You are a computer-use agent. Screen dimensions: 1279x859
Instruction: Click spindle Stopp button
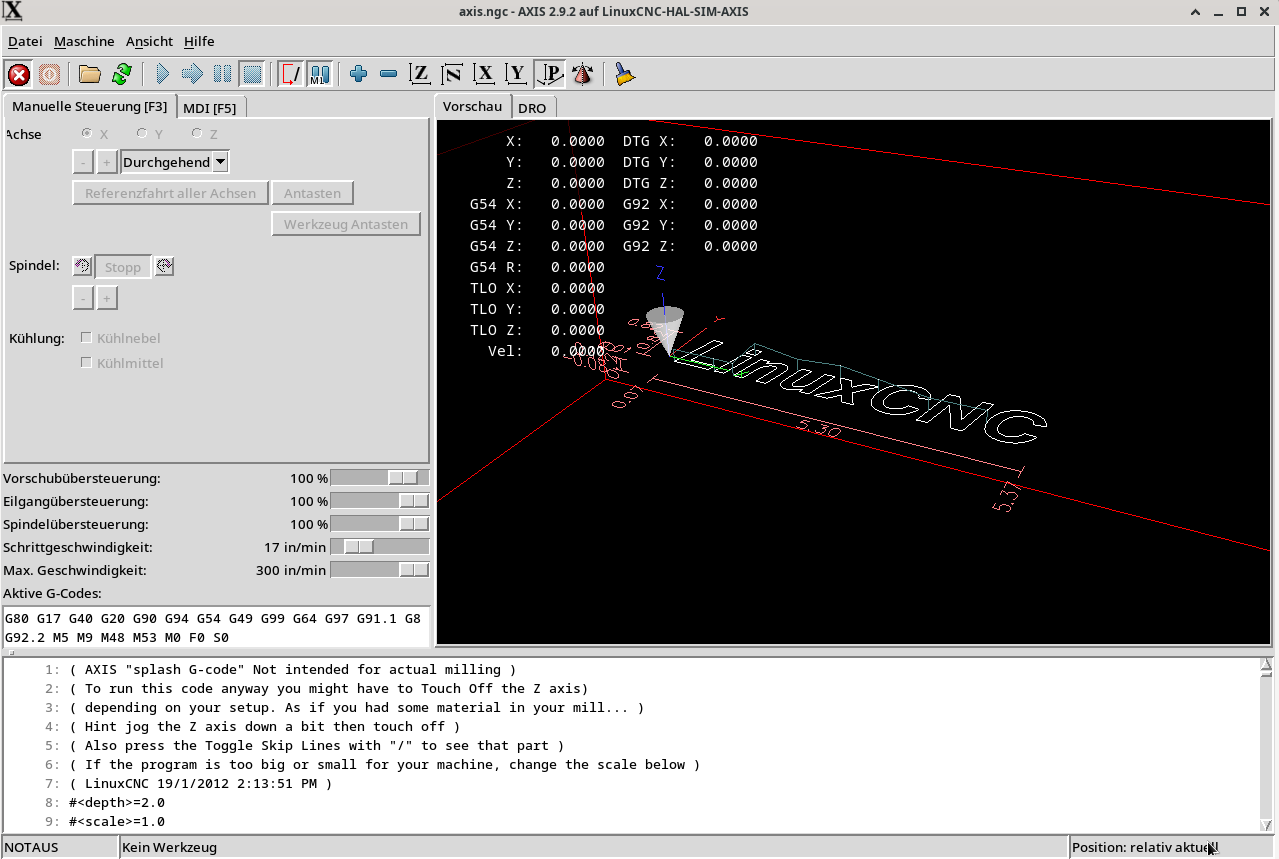123,267
